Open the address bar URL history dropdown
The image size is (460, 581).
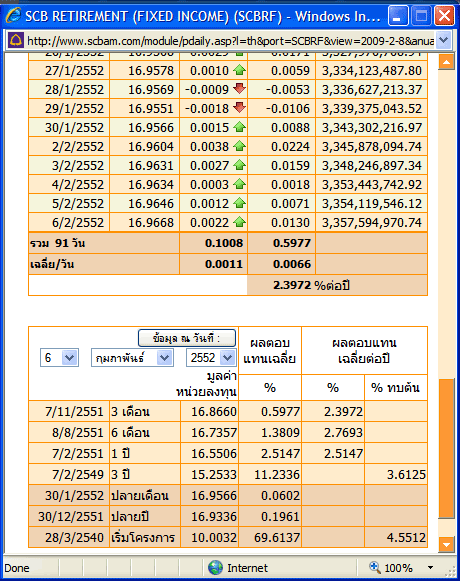[443, 40]
